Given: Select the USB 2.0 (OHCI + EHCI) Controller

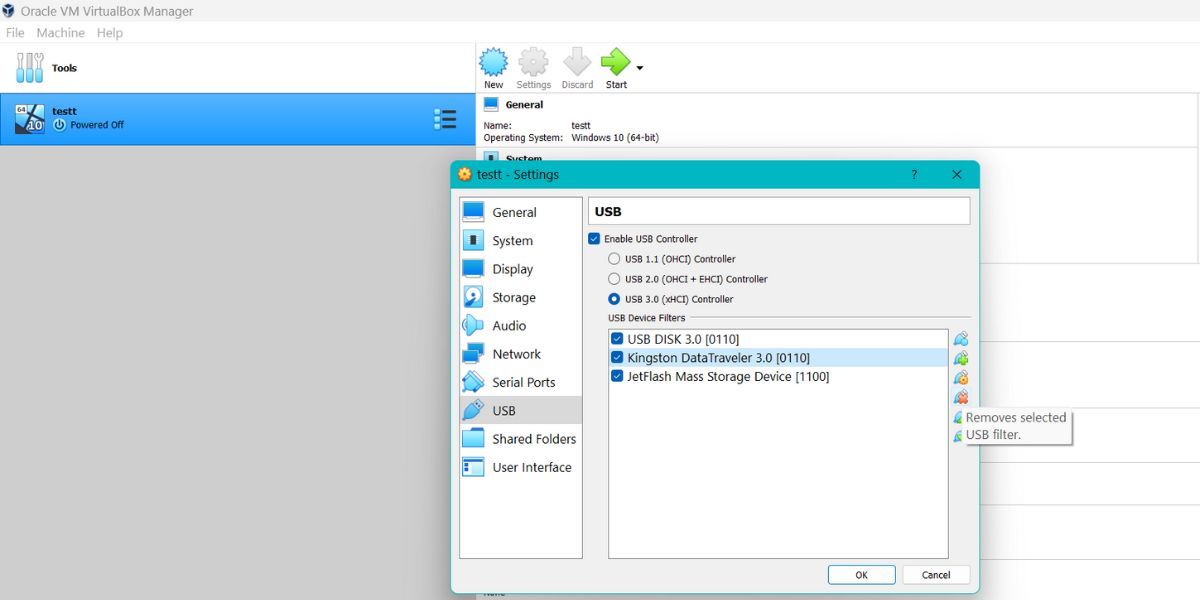Looking at the screenshot, I should point(614,279).
